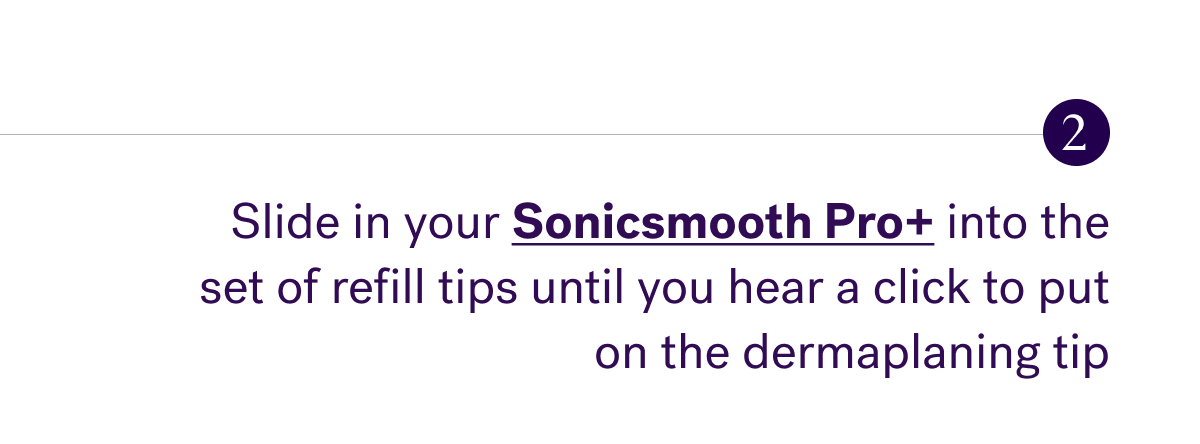1200x444 pixels.
Task: Click the horizontal divider line beside step 2
Action: coord(521,133)
